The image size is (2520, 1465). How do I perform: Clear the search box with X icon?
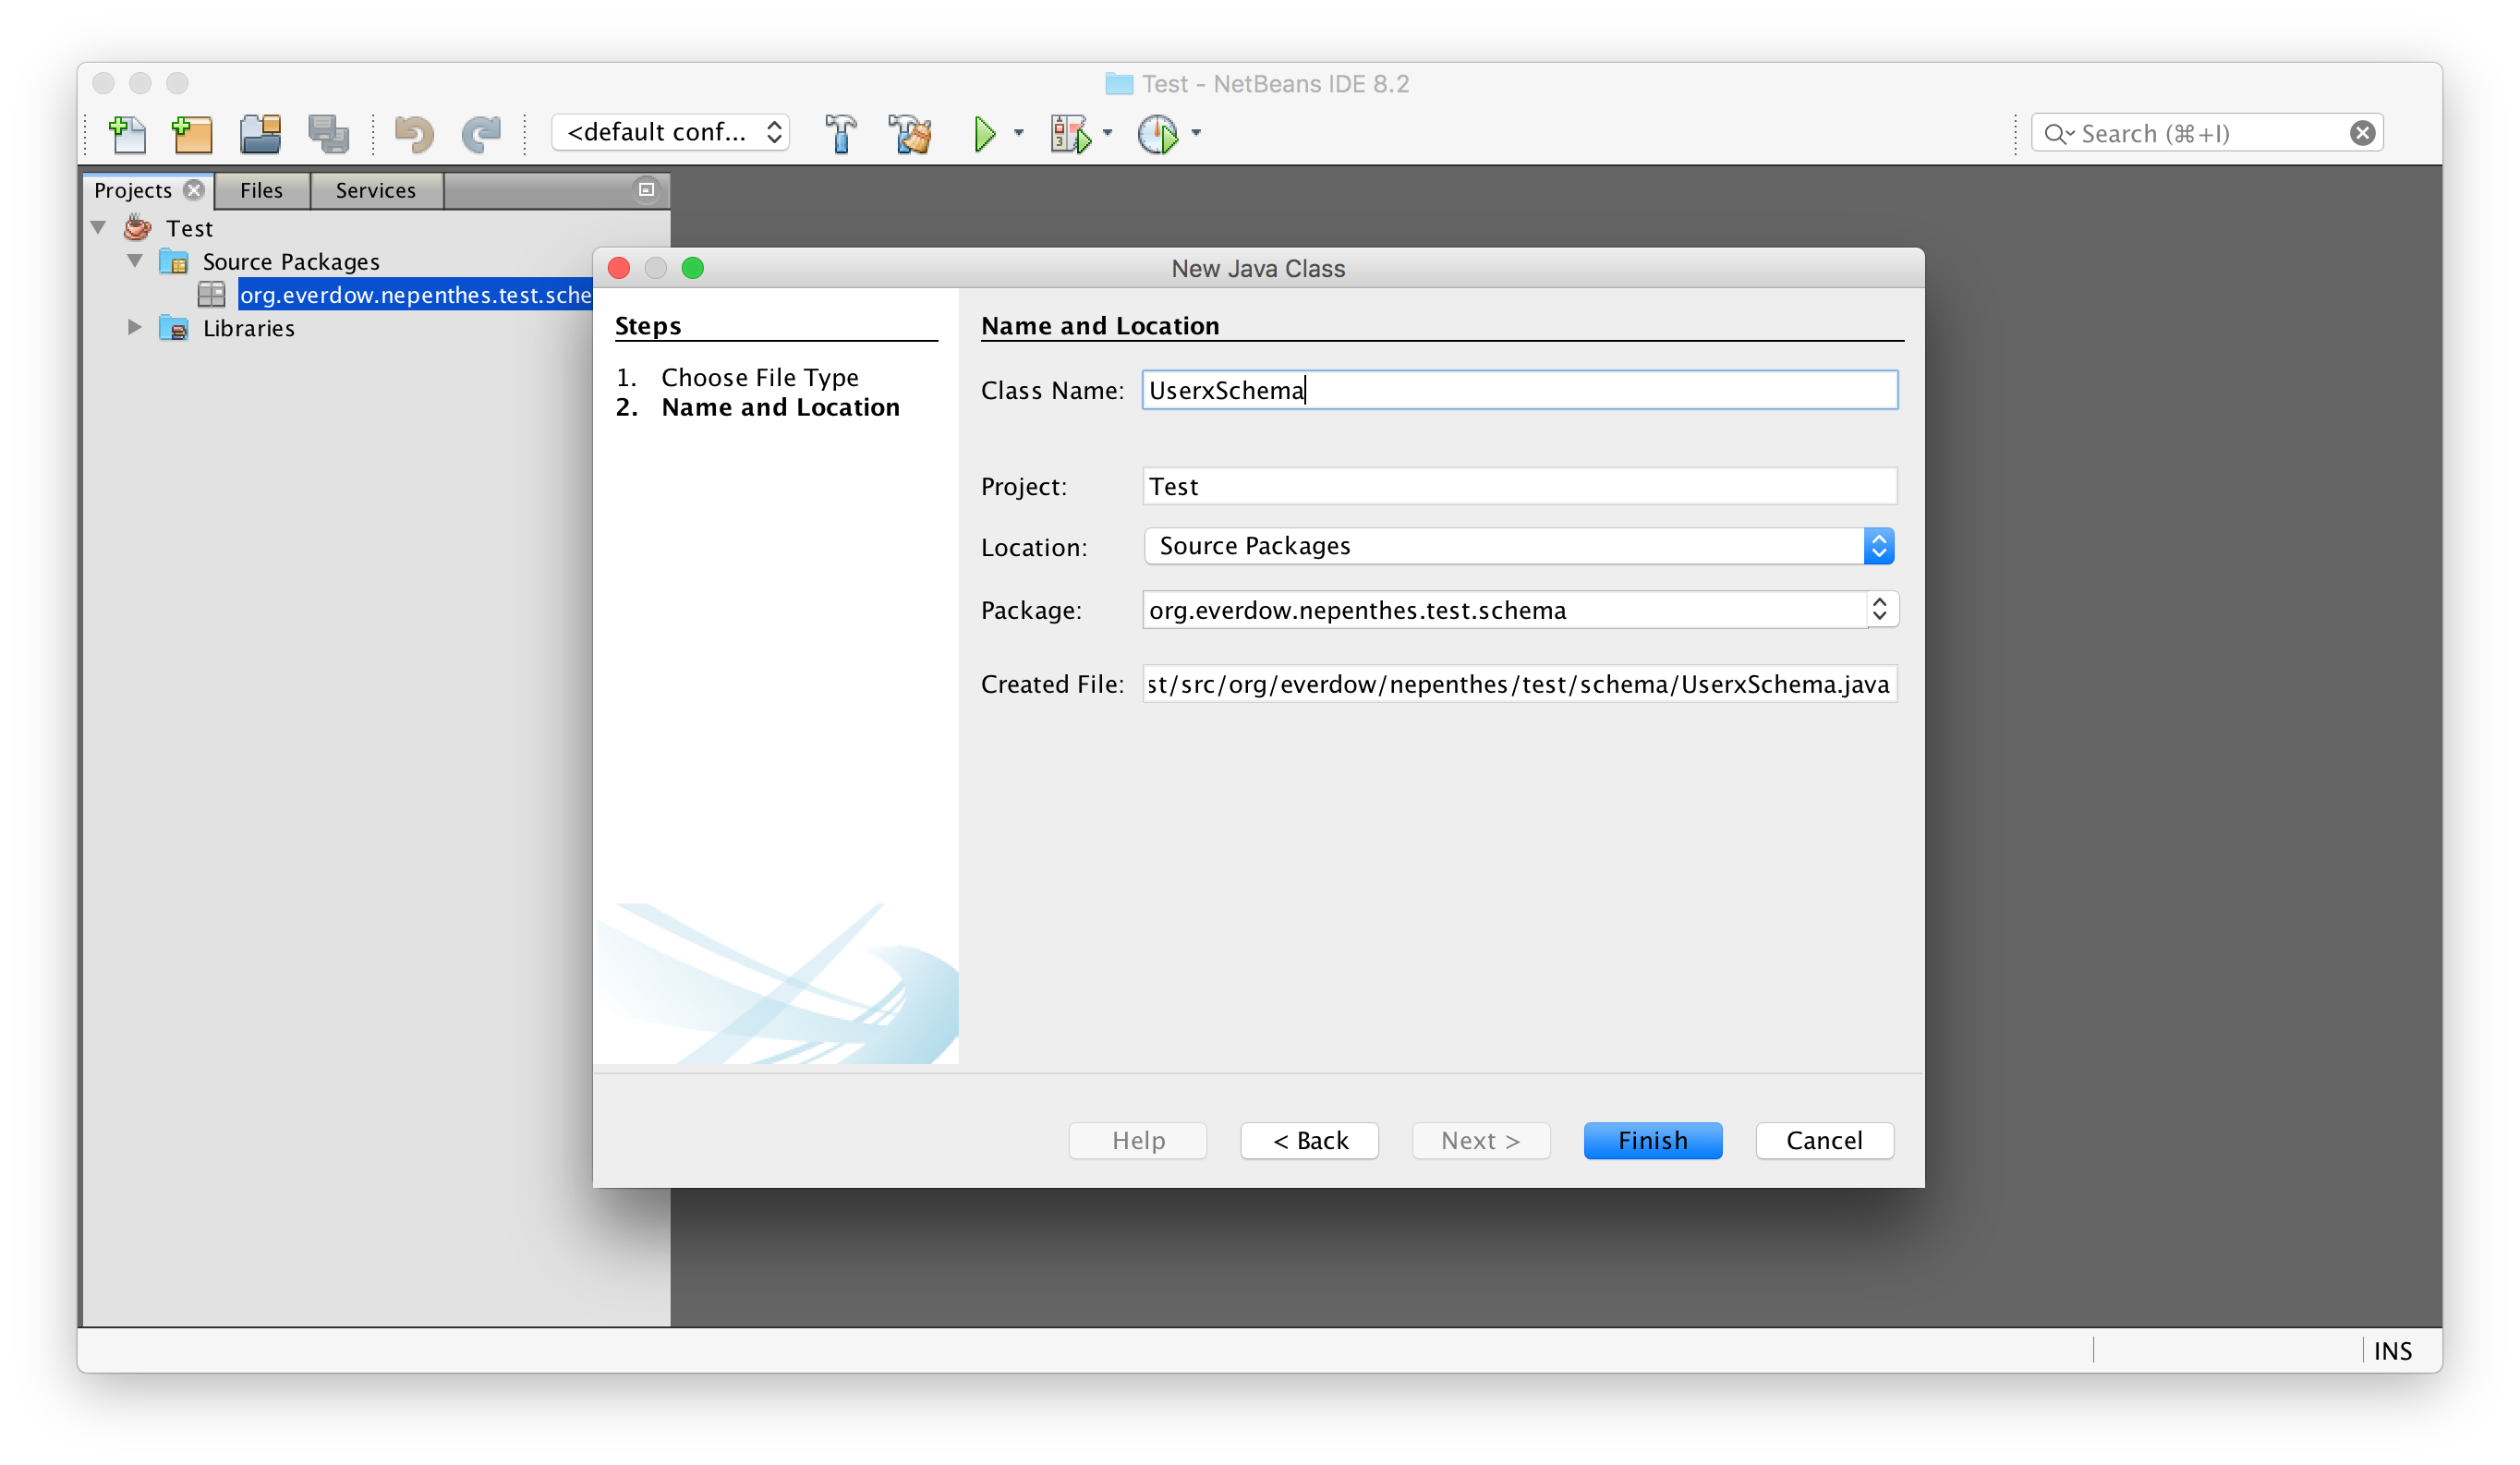pos(2362,133)
